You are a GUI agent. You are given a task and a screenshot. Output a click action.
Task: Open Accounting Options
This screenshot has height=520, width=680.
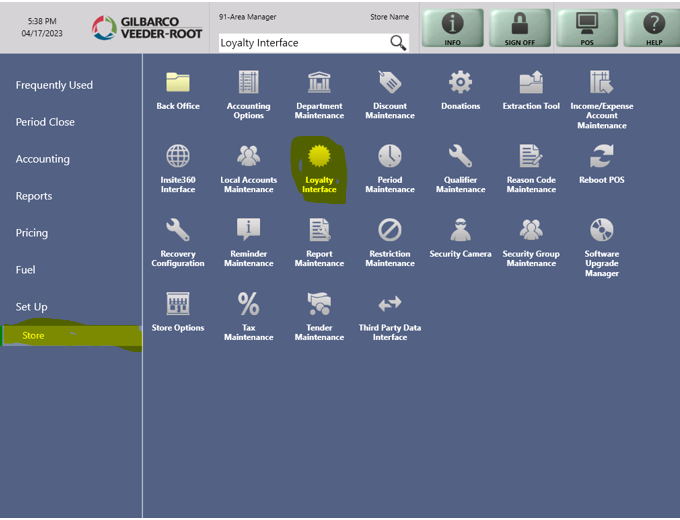click(248, 84)
